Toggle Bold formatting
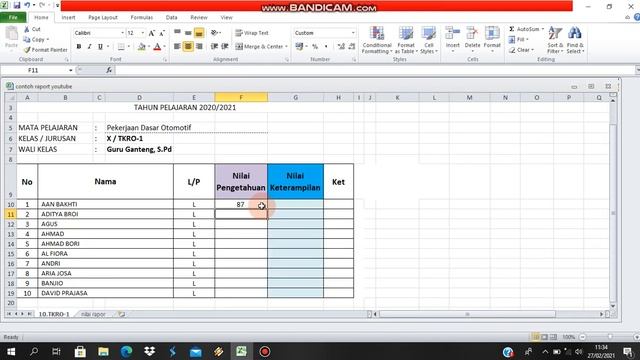The image size is (640, 360). [79, 47]
